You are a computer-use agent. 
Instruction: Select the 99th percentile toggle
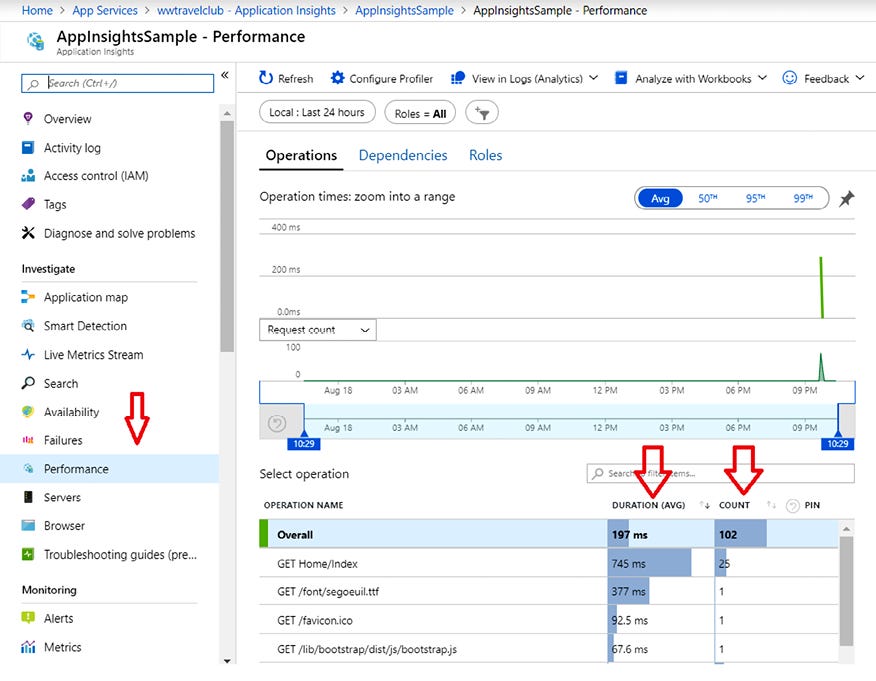[803, 198]
